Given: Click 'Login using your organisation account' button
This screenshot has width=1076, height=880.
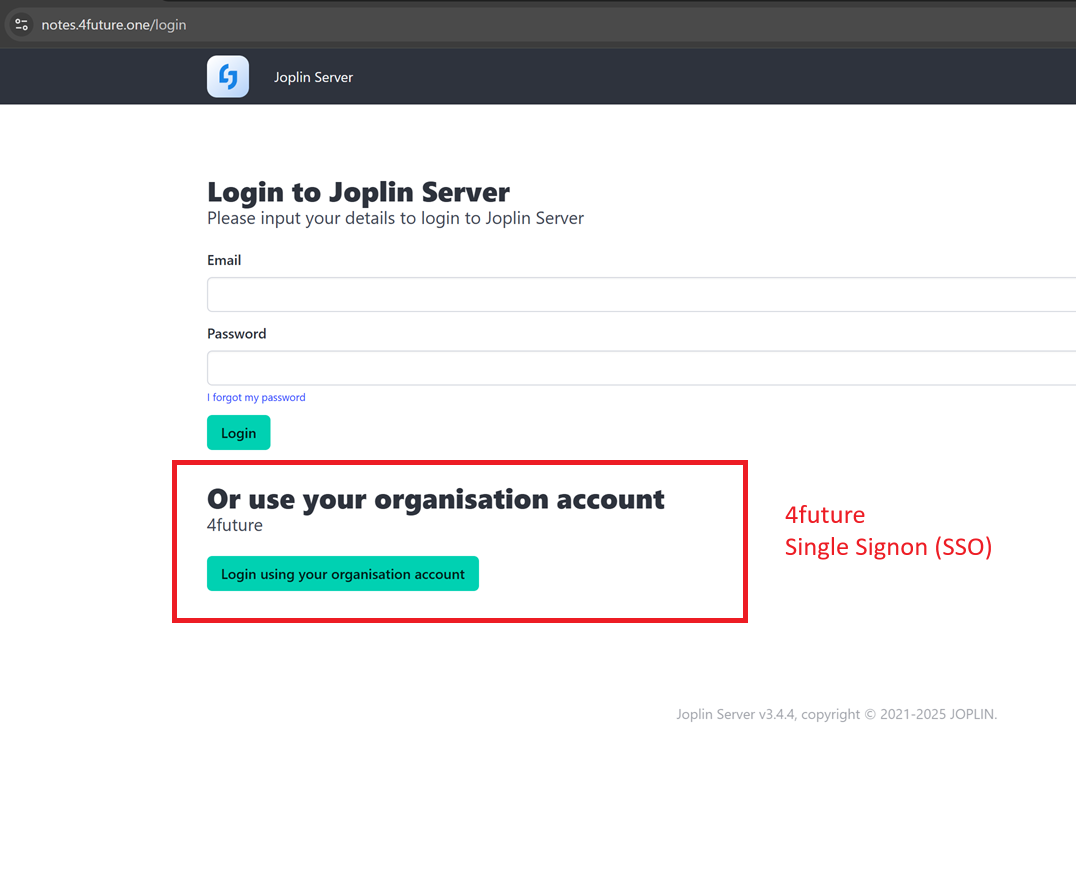Looking at the screenshot, I should [342, 574].
